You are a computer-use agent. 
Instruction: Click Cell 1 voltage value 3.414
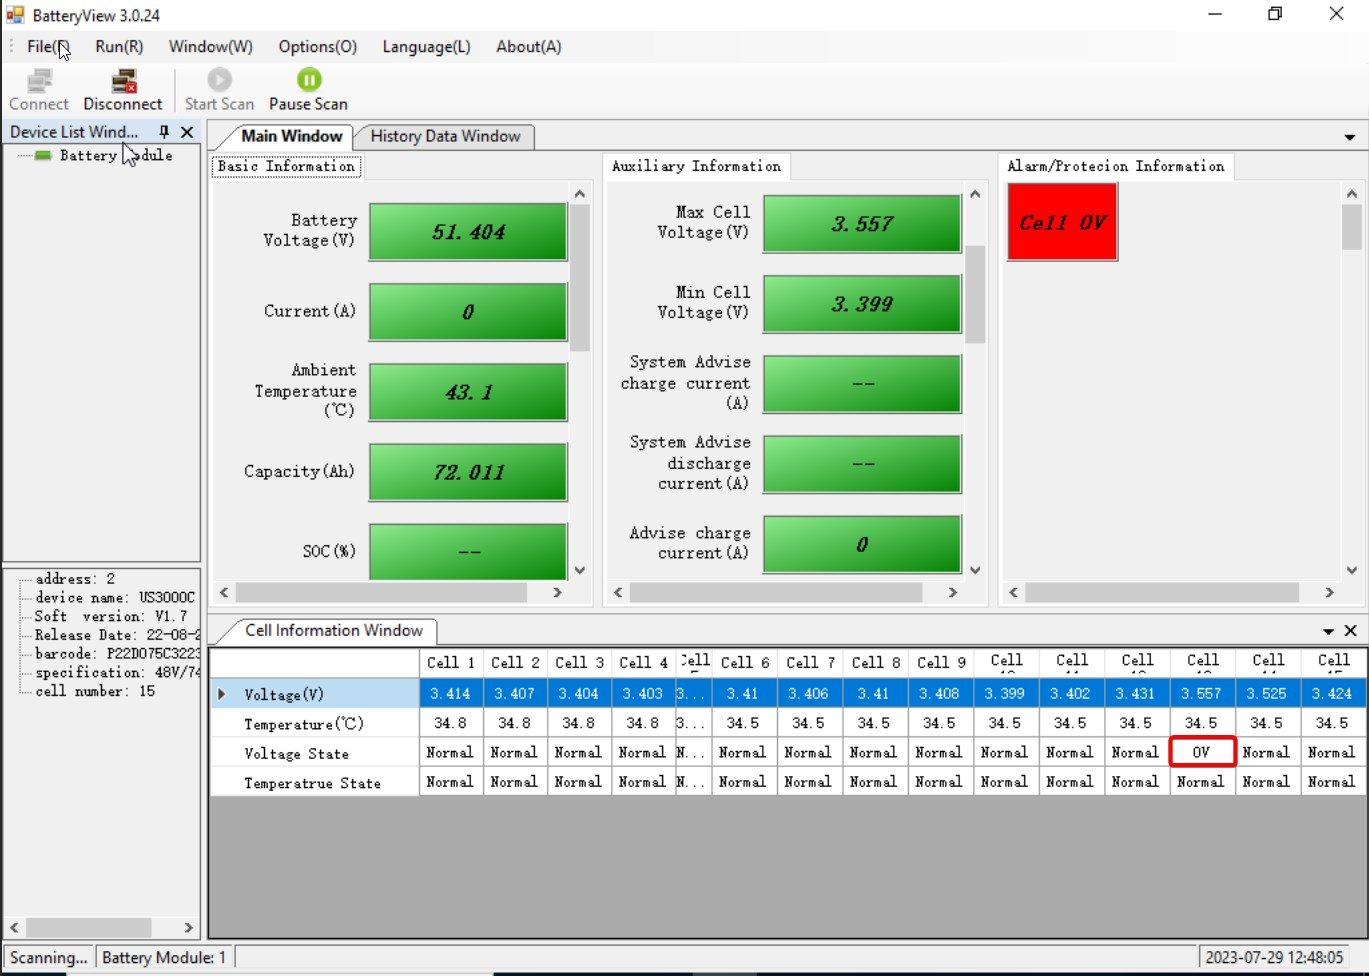tap(450, 693)
